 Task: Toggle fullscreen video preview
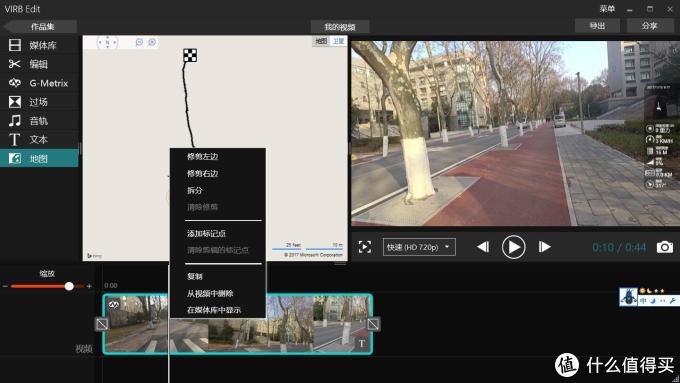coord(365,247)
